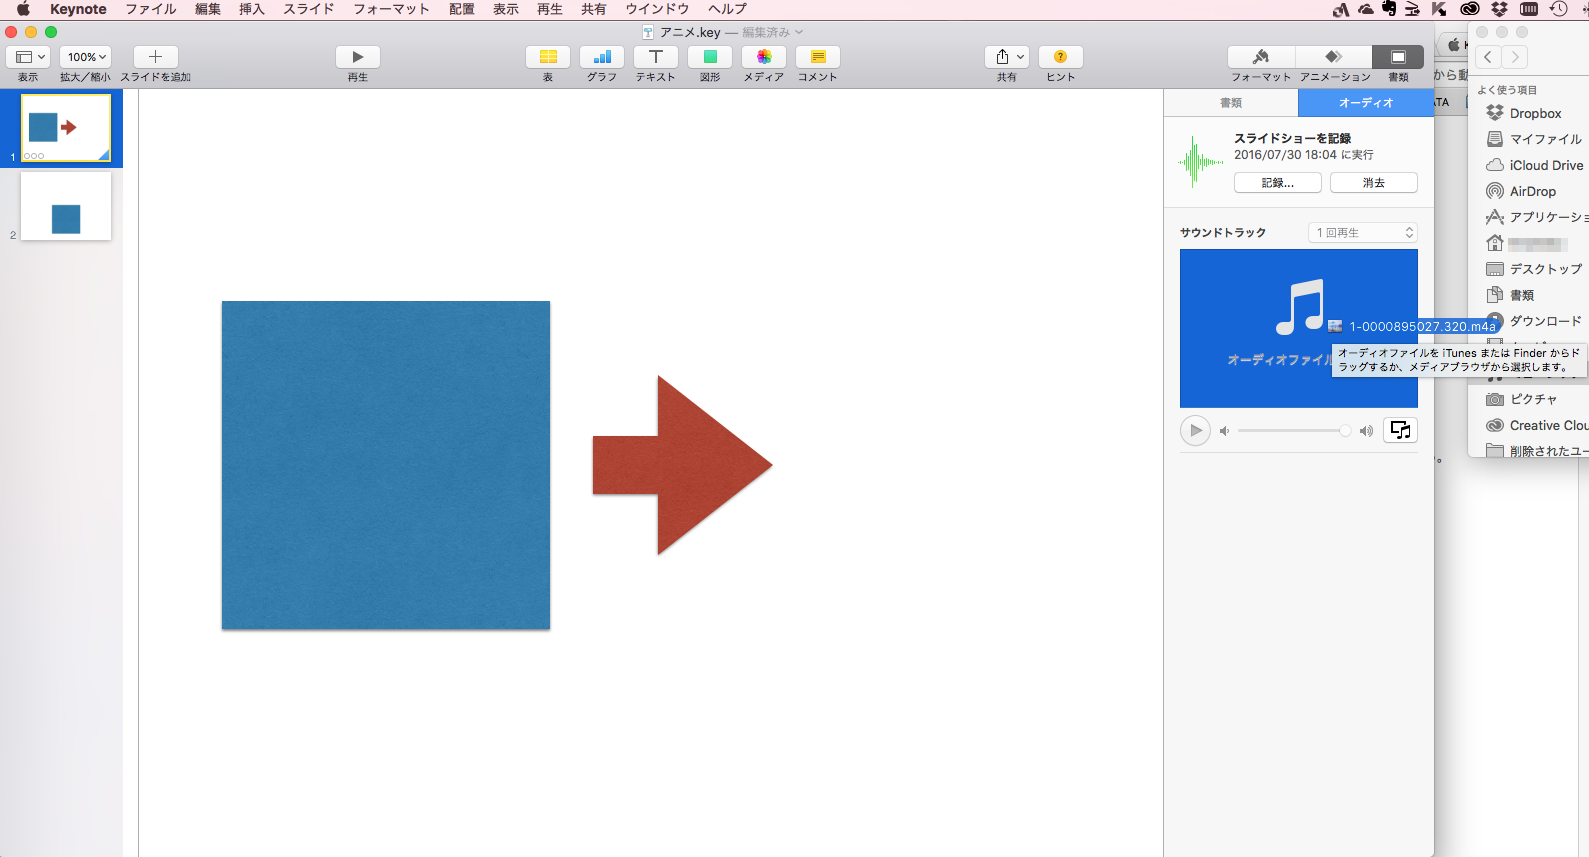Viewport: 1589px width, 857px height.
Task: Switch to the 書類 tab in inspector
Action: (x=1231, y=103)
